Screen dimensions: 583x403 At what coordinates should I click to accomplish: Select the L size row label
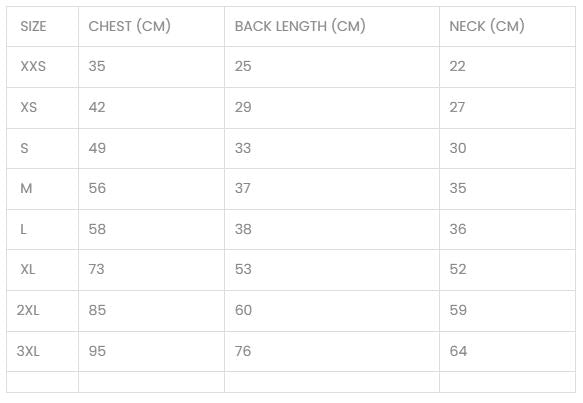23,229
